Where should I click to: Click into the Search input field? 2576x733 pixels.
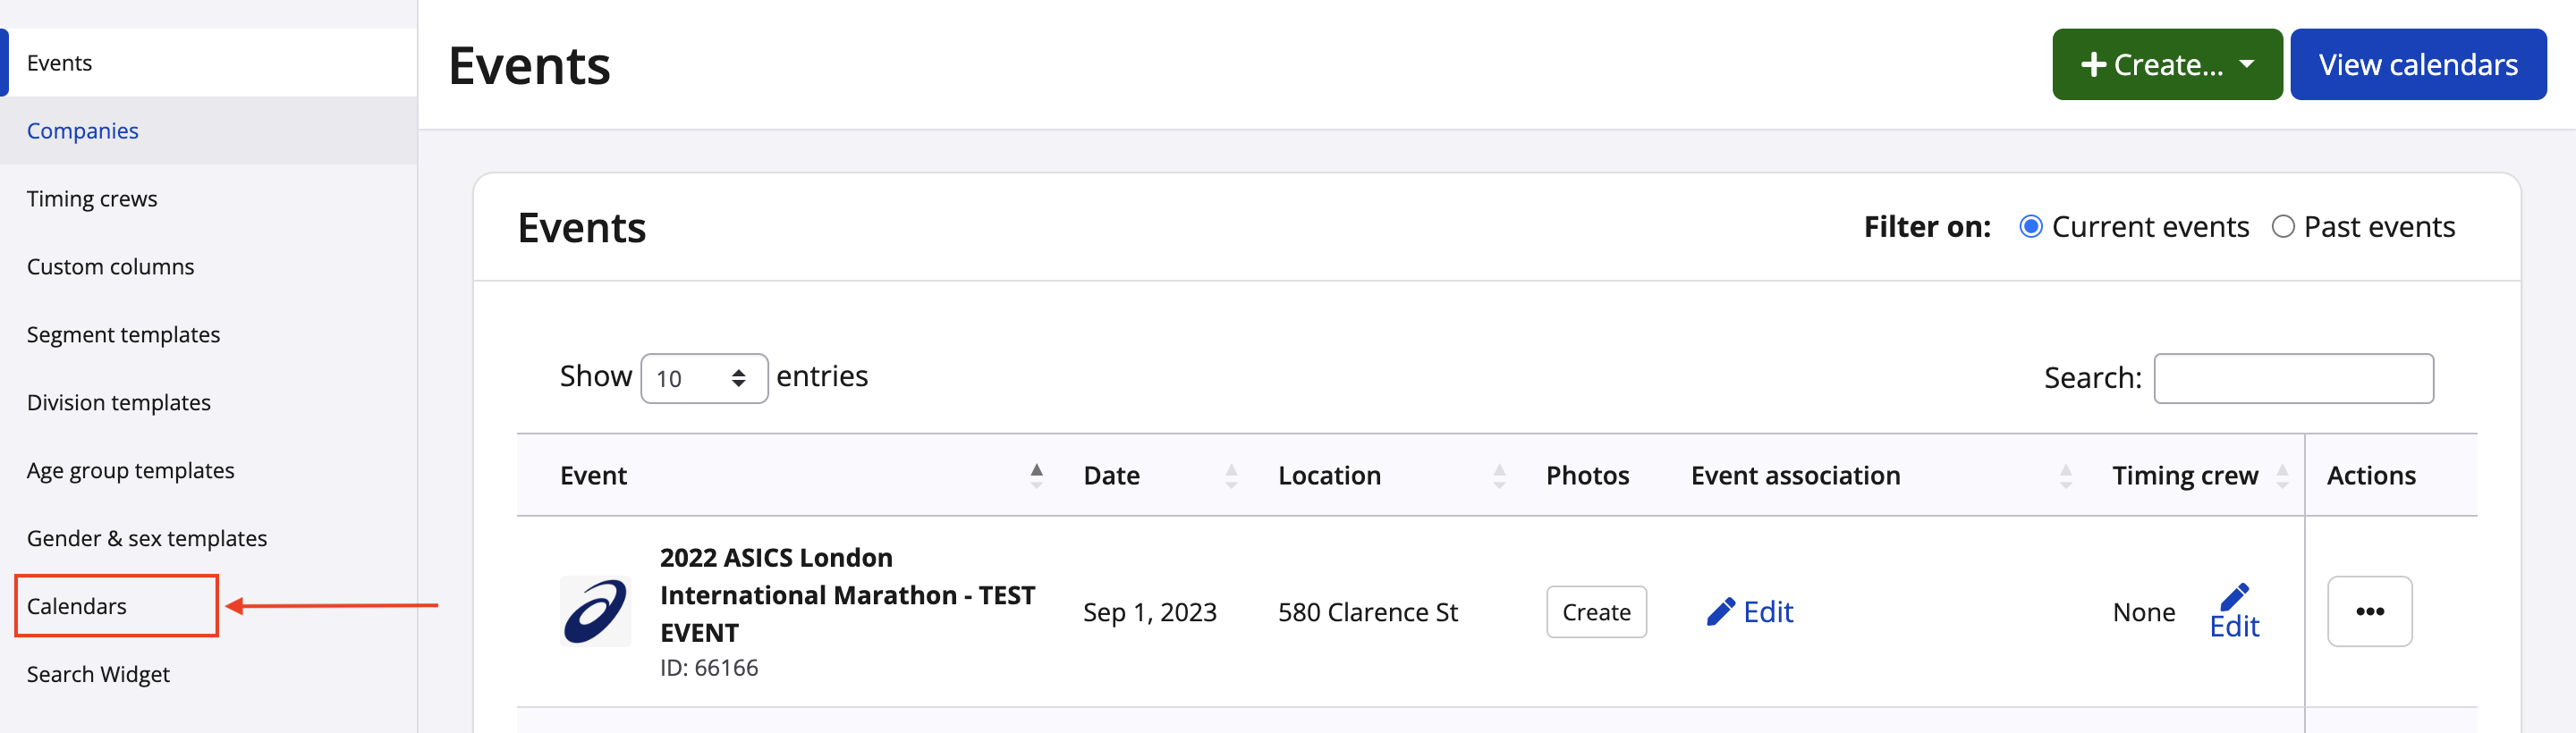tap(2293, 378)
